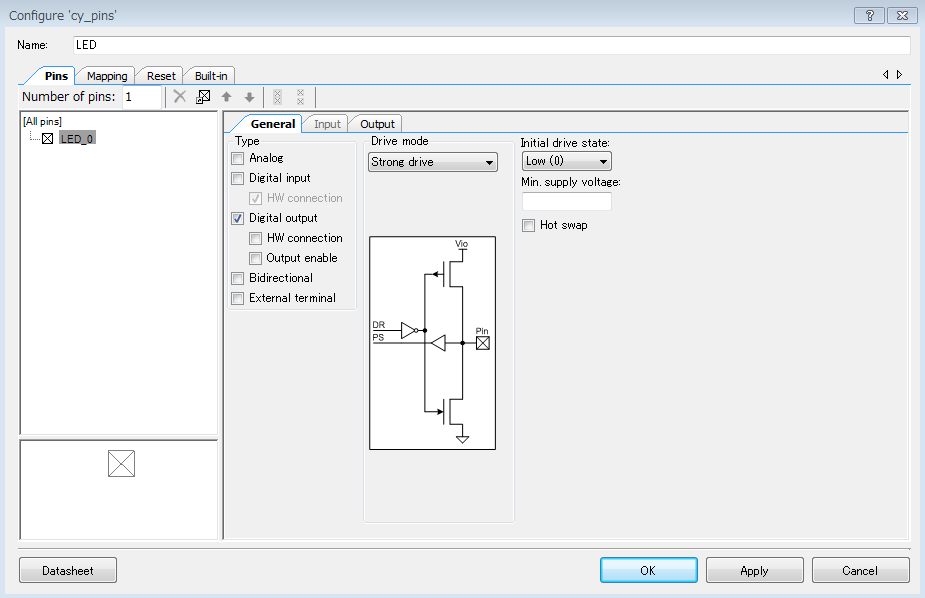Click the drive mode circuit diagram
The height and width of the screenshot is (598, 925).
[x=432, y=343]
